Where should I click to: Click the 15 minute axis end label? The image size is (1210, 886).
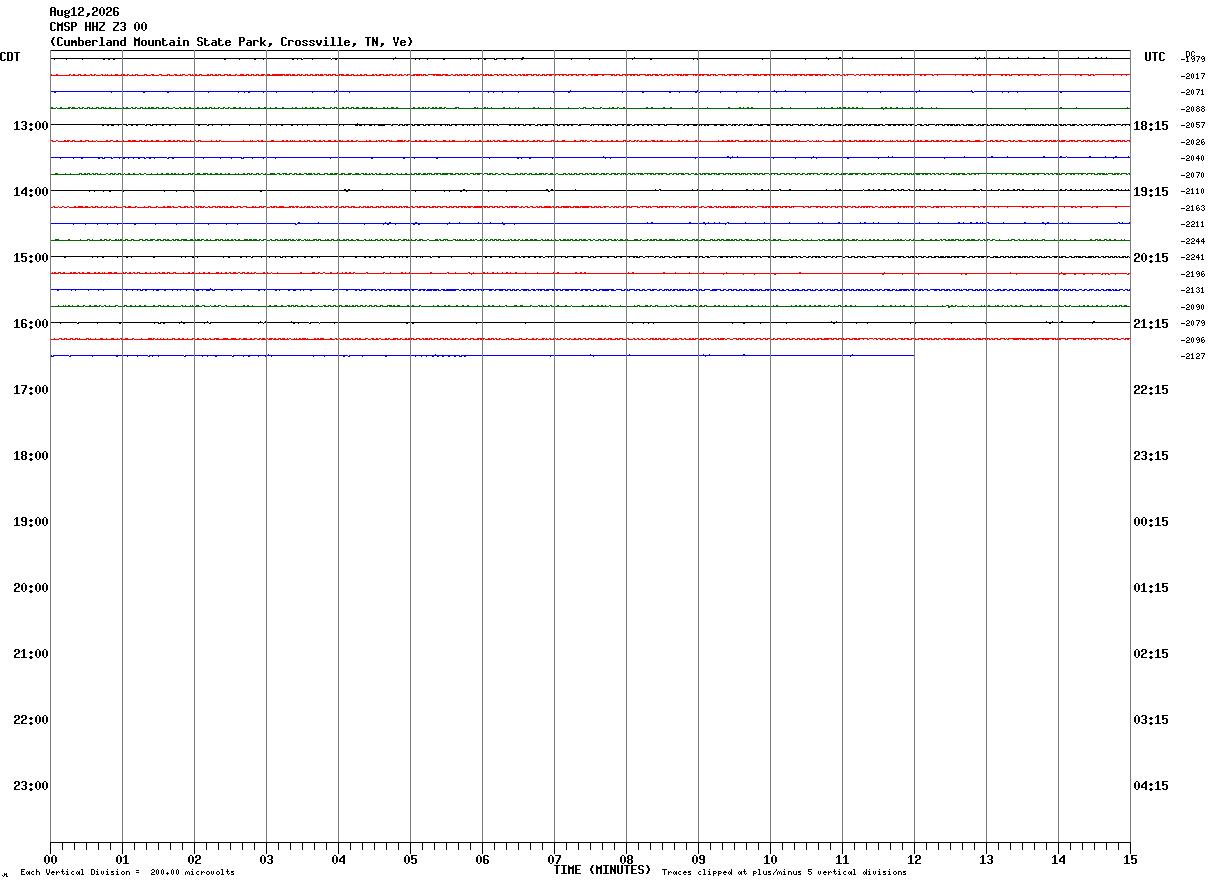click(x=1130, y=860)
